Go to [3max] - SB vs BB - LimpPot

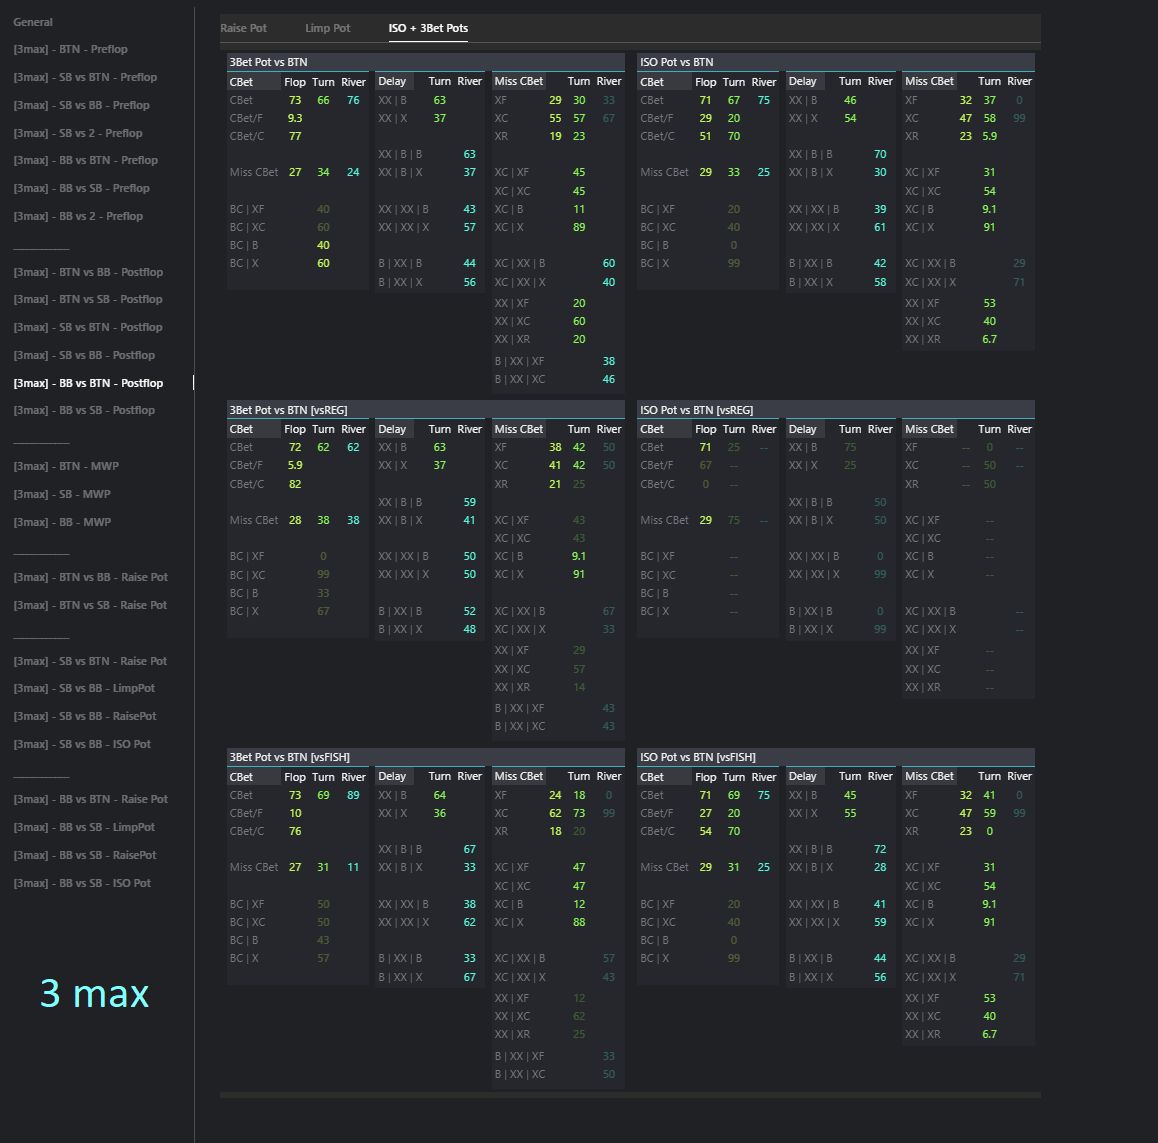[x=84, y=688]
